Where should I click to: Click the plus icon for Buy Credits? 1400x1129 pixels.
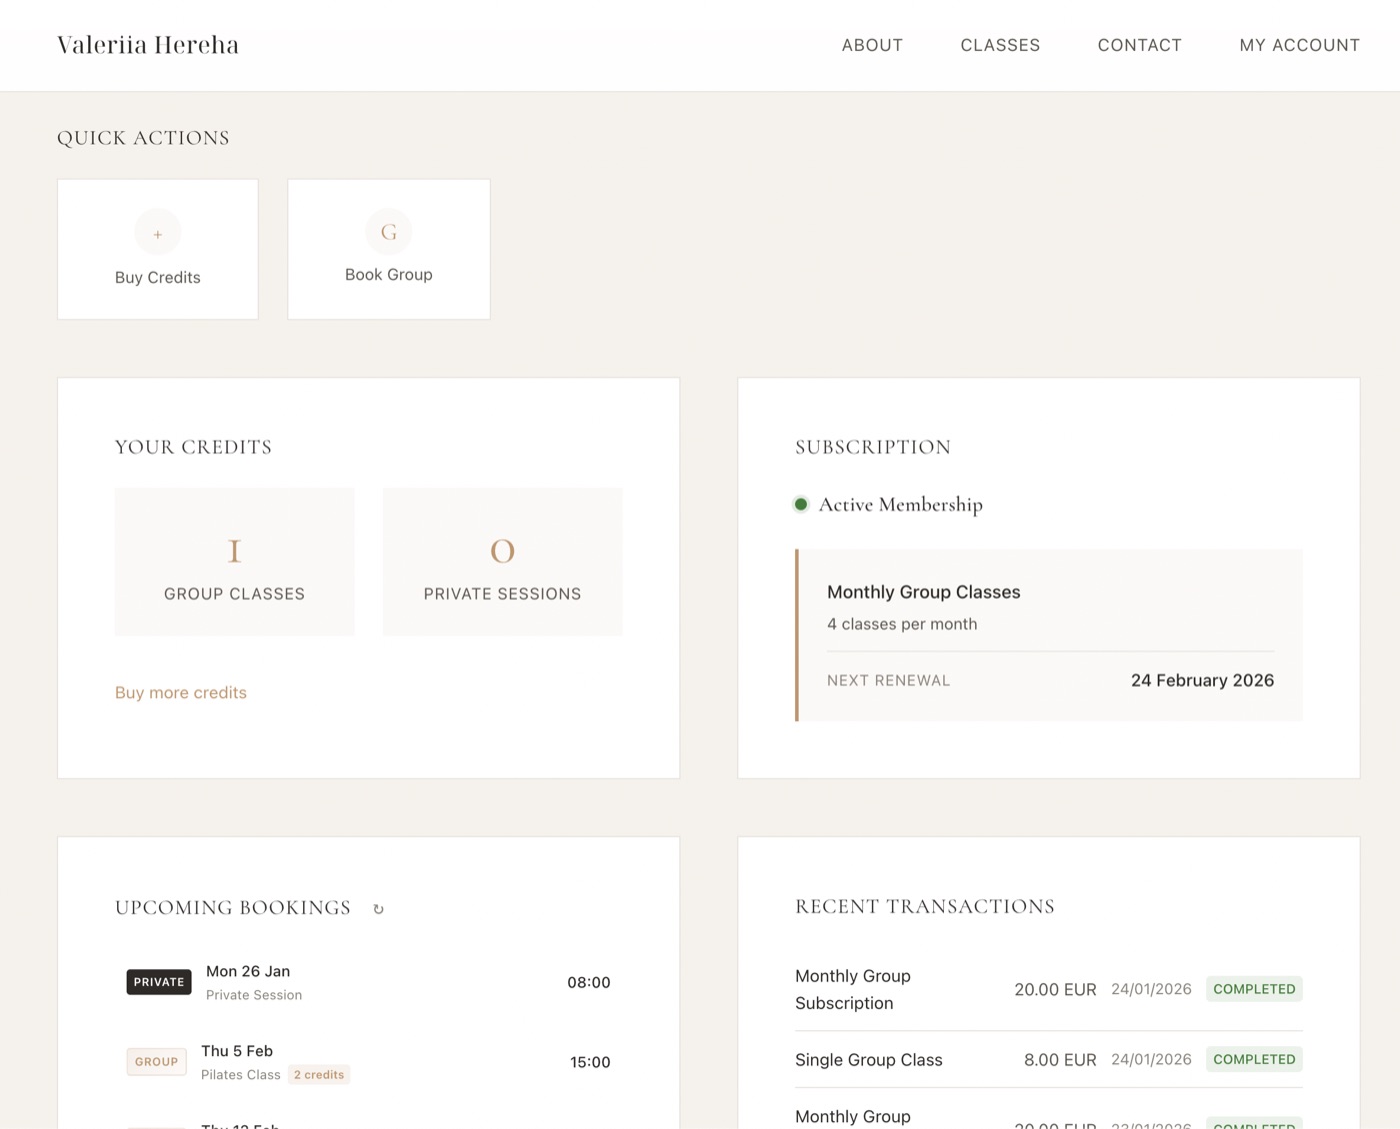158,233
